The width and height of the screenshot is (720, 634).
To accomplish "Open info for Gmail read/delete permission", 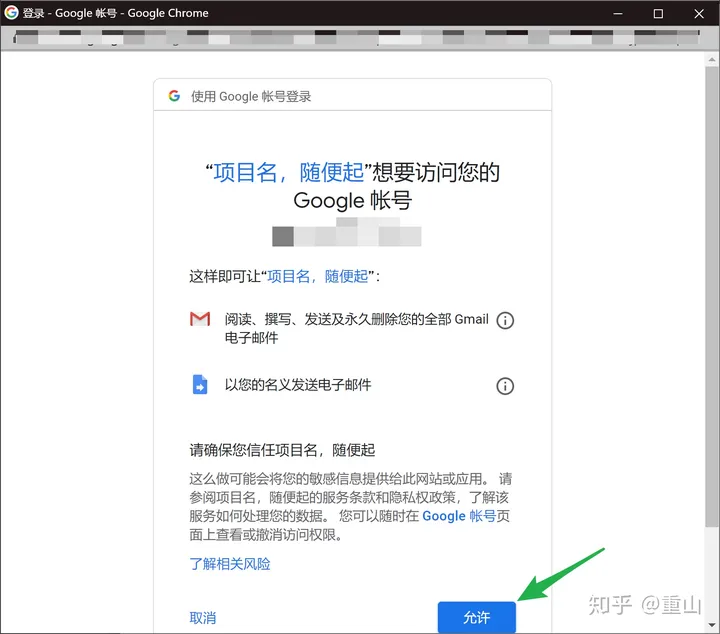I will click(x=505, y=320).
